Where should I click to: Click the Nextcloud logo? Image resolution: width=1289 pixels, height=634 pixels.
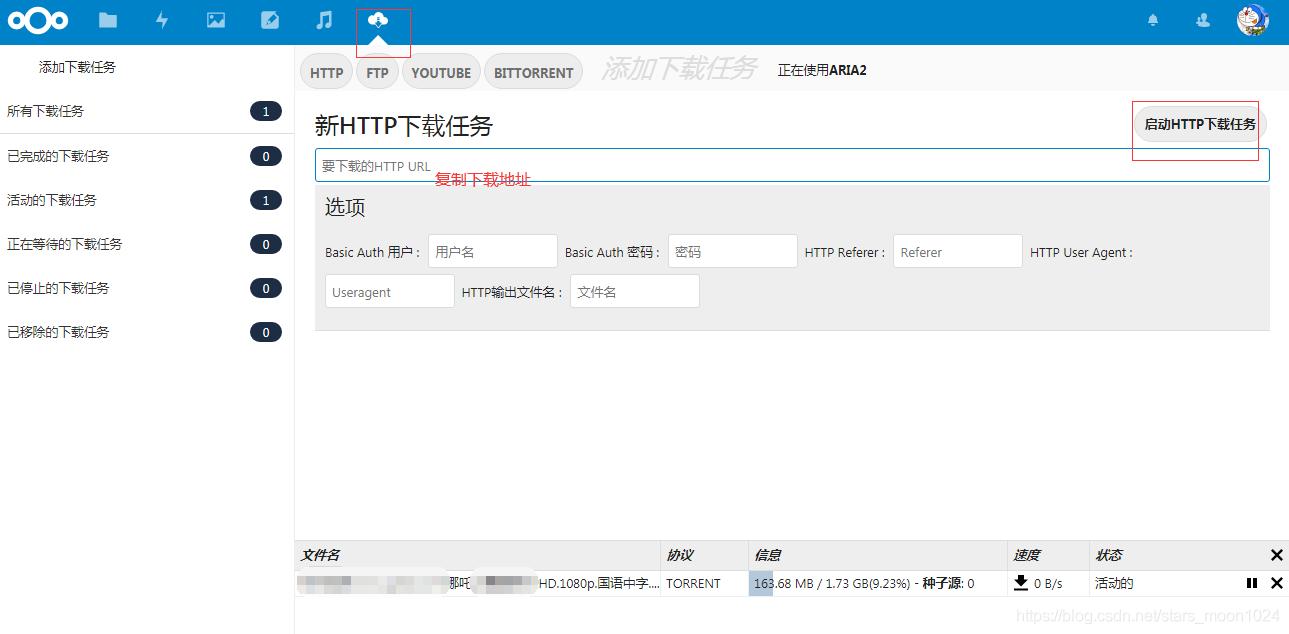point(38,20)
